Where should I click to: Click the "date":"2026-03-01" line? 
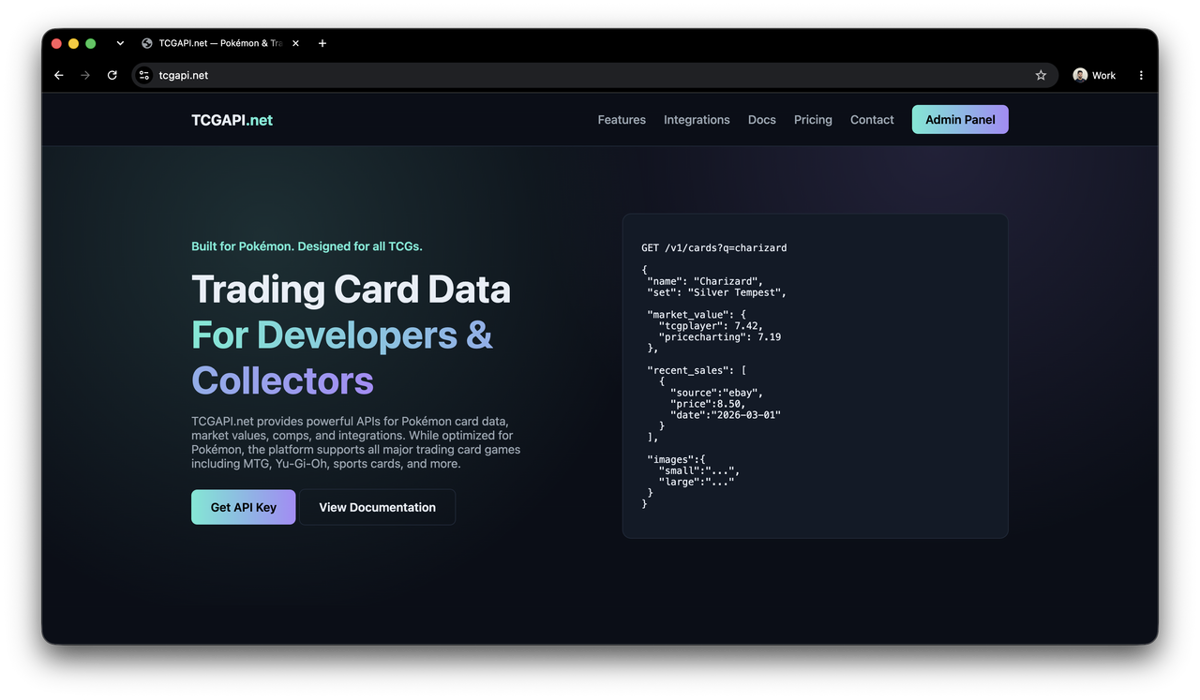point(725,415)
